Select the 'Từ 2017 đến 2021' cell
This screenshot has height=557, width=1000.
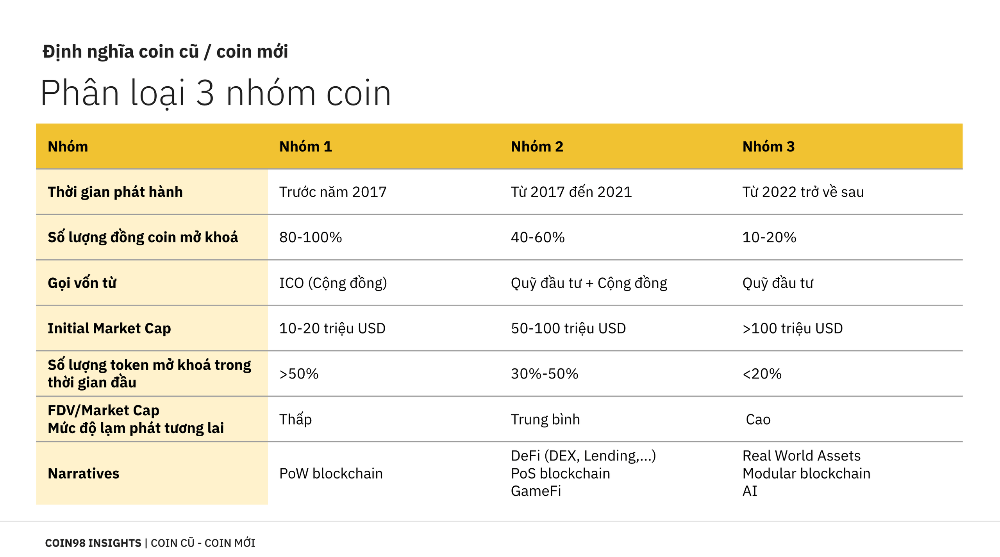click(571, 192)
